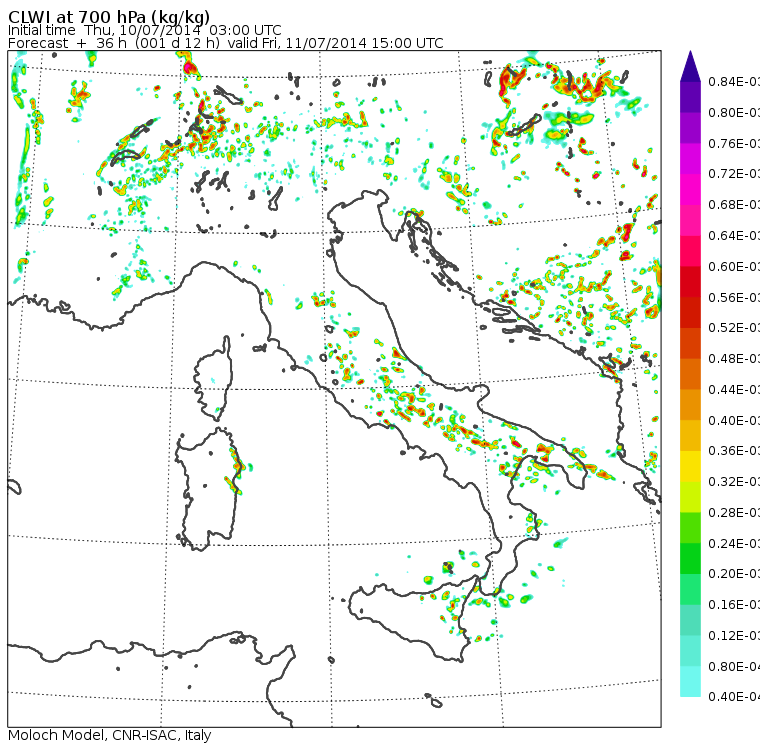Click the hot pink swatch between 0.68E-03 and 0.72E-03
The height and width of the screenshot is (749, 760).
tap(690, 190)
